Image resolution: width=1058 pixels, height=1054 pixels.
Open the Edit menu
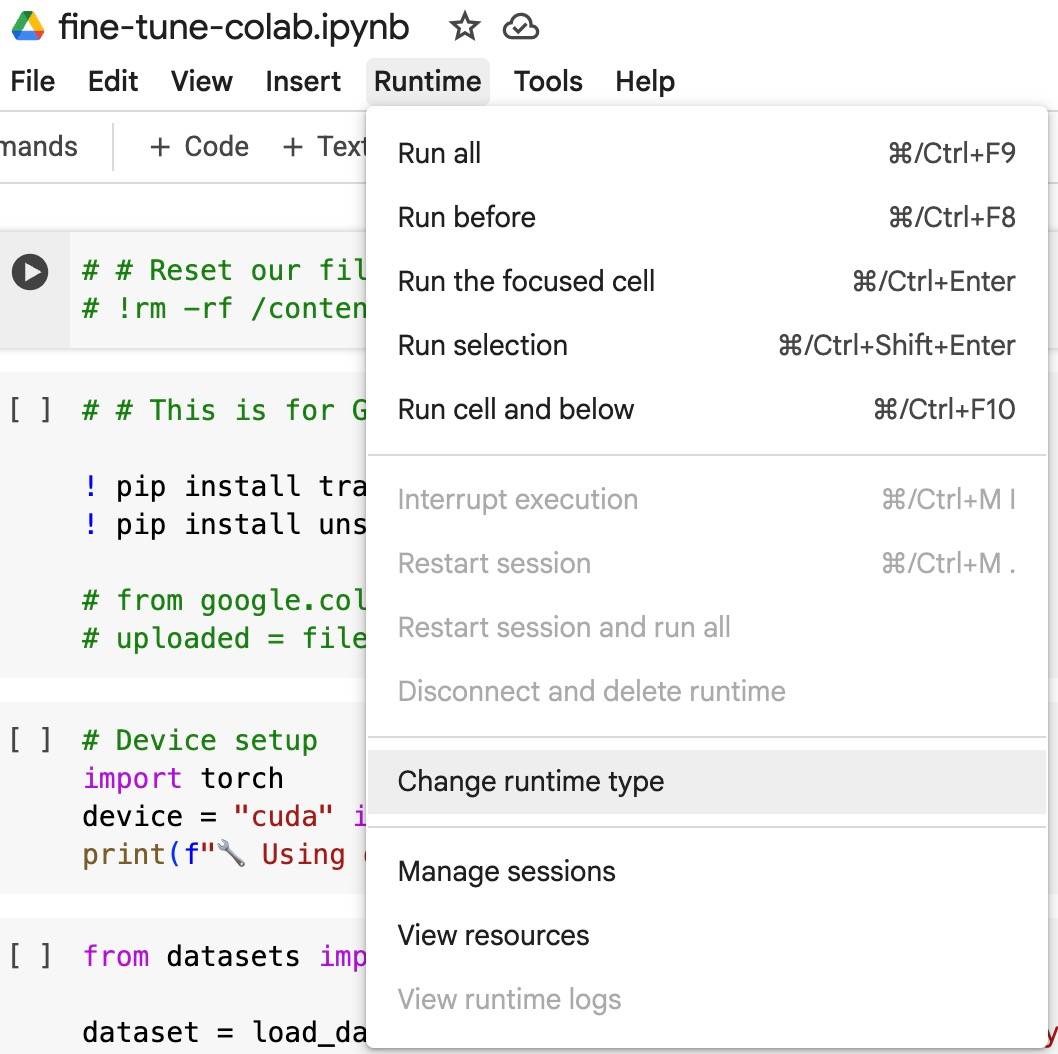[113, 81]
